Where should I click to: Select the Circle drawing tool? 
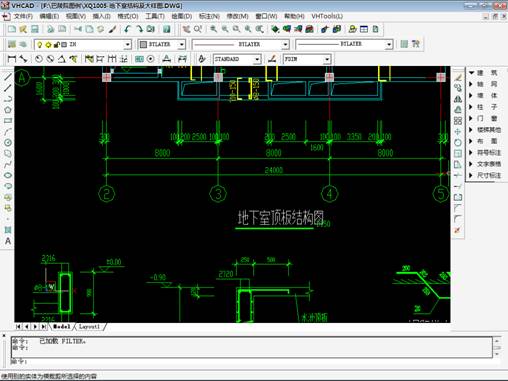coord(8,143)
